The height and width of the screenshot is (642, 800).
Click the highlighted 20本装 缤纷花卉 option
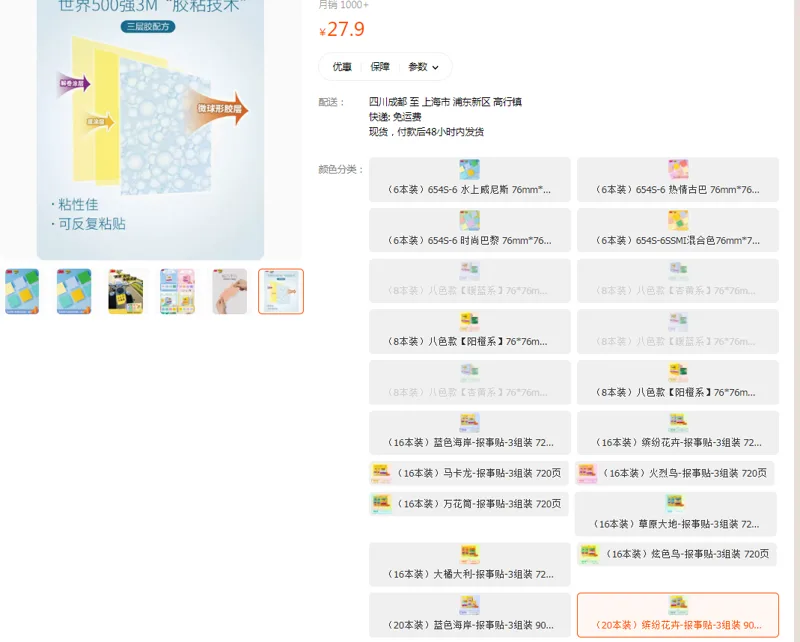(x=678, y=615)
